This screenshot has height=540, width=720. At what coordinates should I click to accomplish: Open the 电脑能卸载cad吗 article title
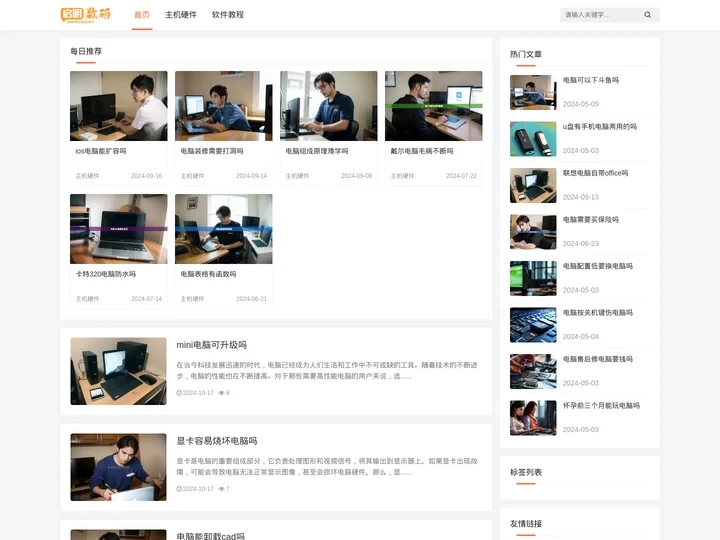click(210, 536)
